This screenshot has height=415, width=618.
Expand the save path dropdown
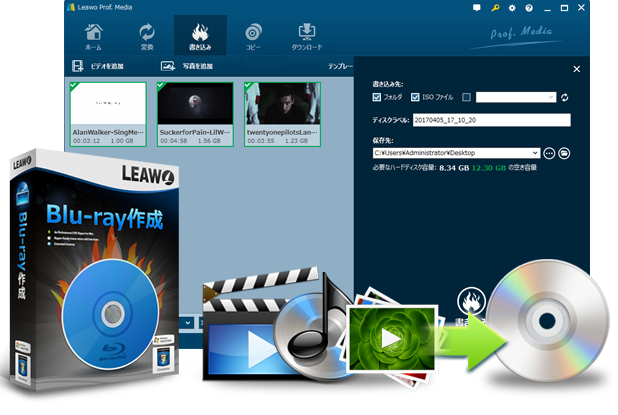535,153
